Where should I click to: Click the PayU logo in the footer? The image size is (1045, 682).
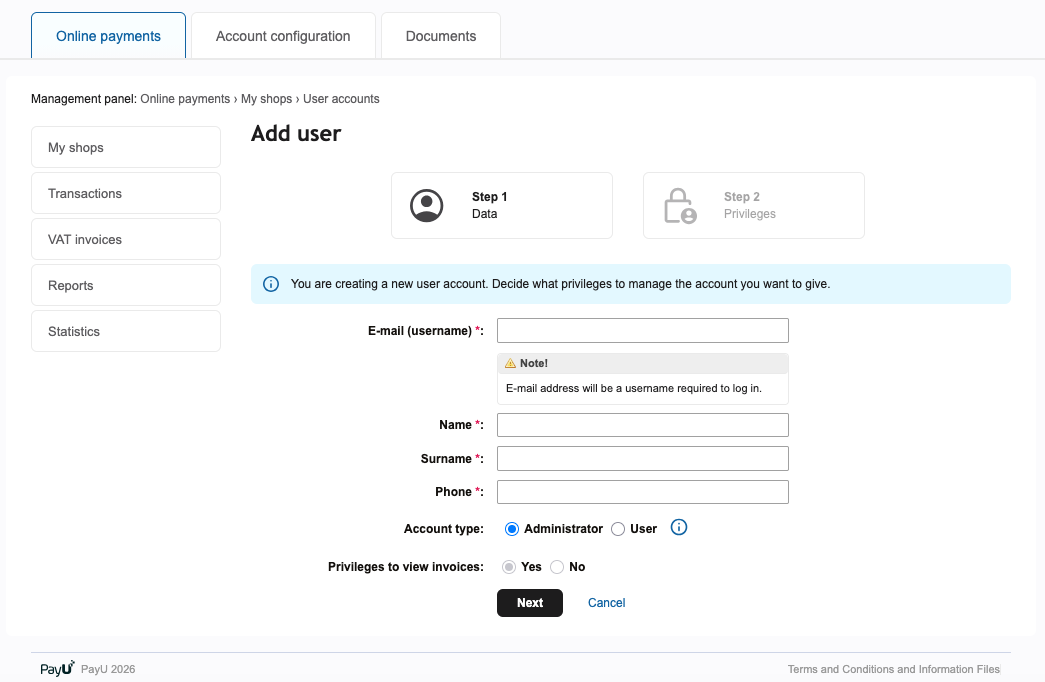(55, 667)
